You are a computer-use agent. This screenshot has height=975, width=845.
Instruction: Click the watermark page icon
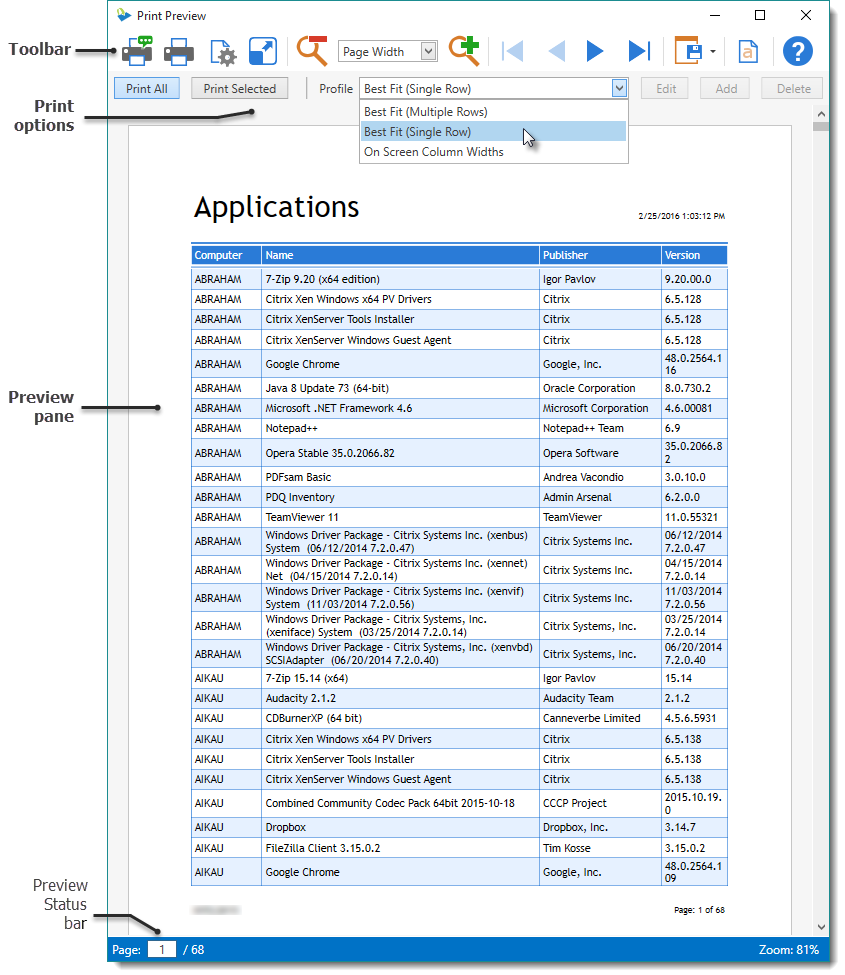point(748,52)
